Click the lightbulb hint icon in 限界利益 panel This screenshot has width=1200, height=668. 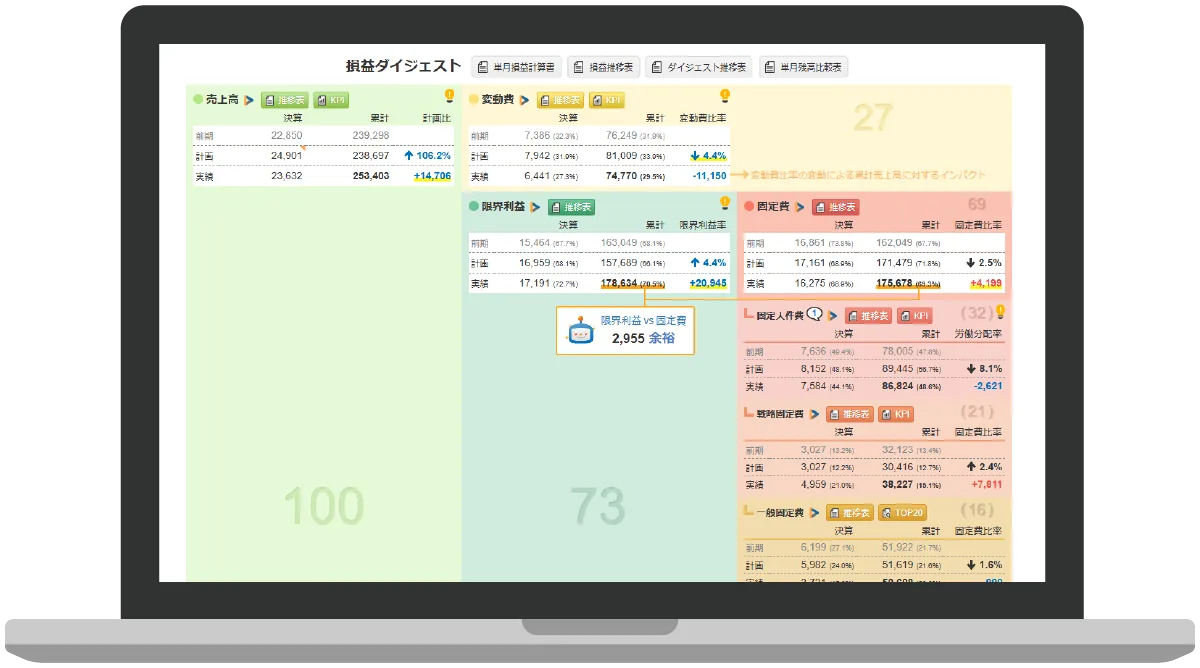pos(725,204)
